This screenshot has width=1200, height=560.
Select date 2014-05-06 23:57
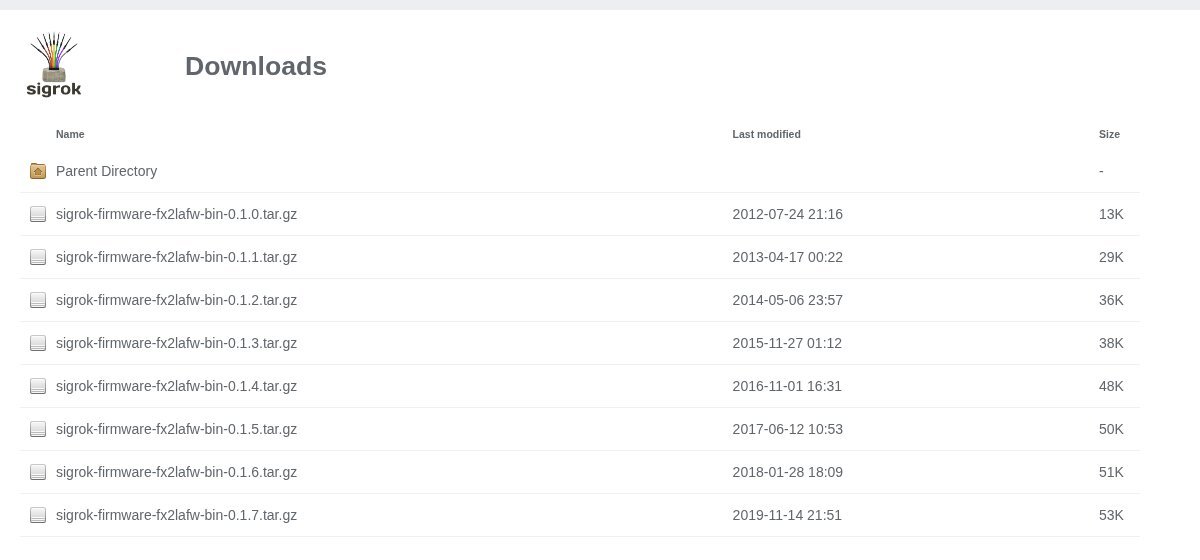[x=787, y=300]
